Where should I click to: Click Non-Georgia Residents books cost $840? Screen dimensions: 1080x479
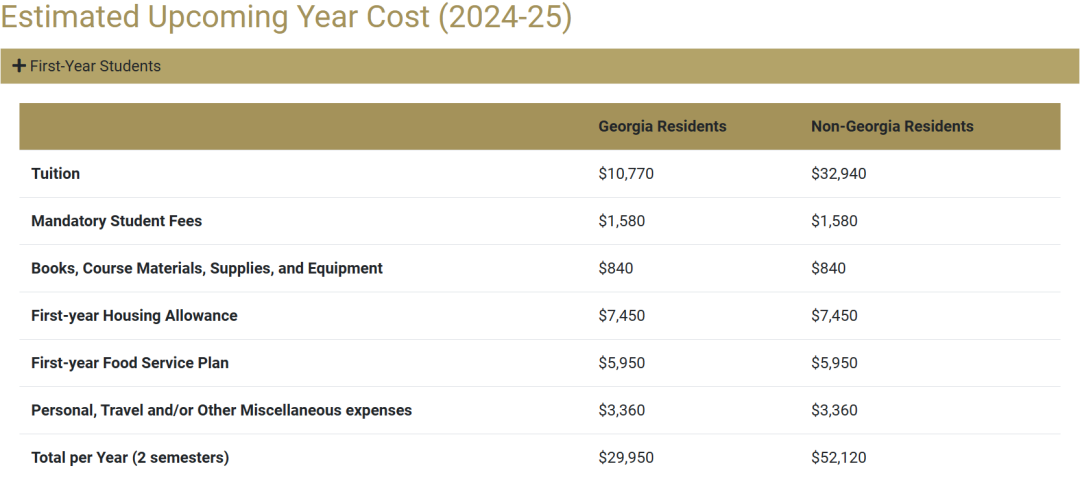point(828,268)
